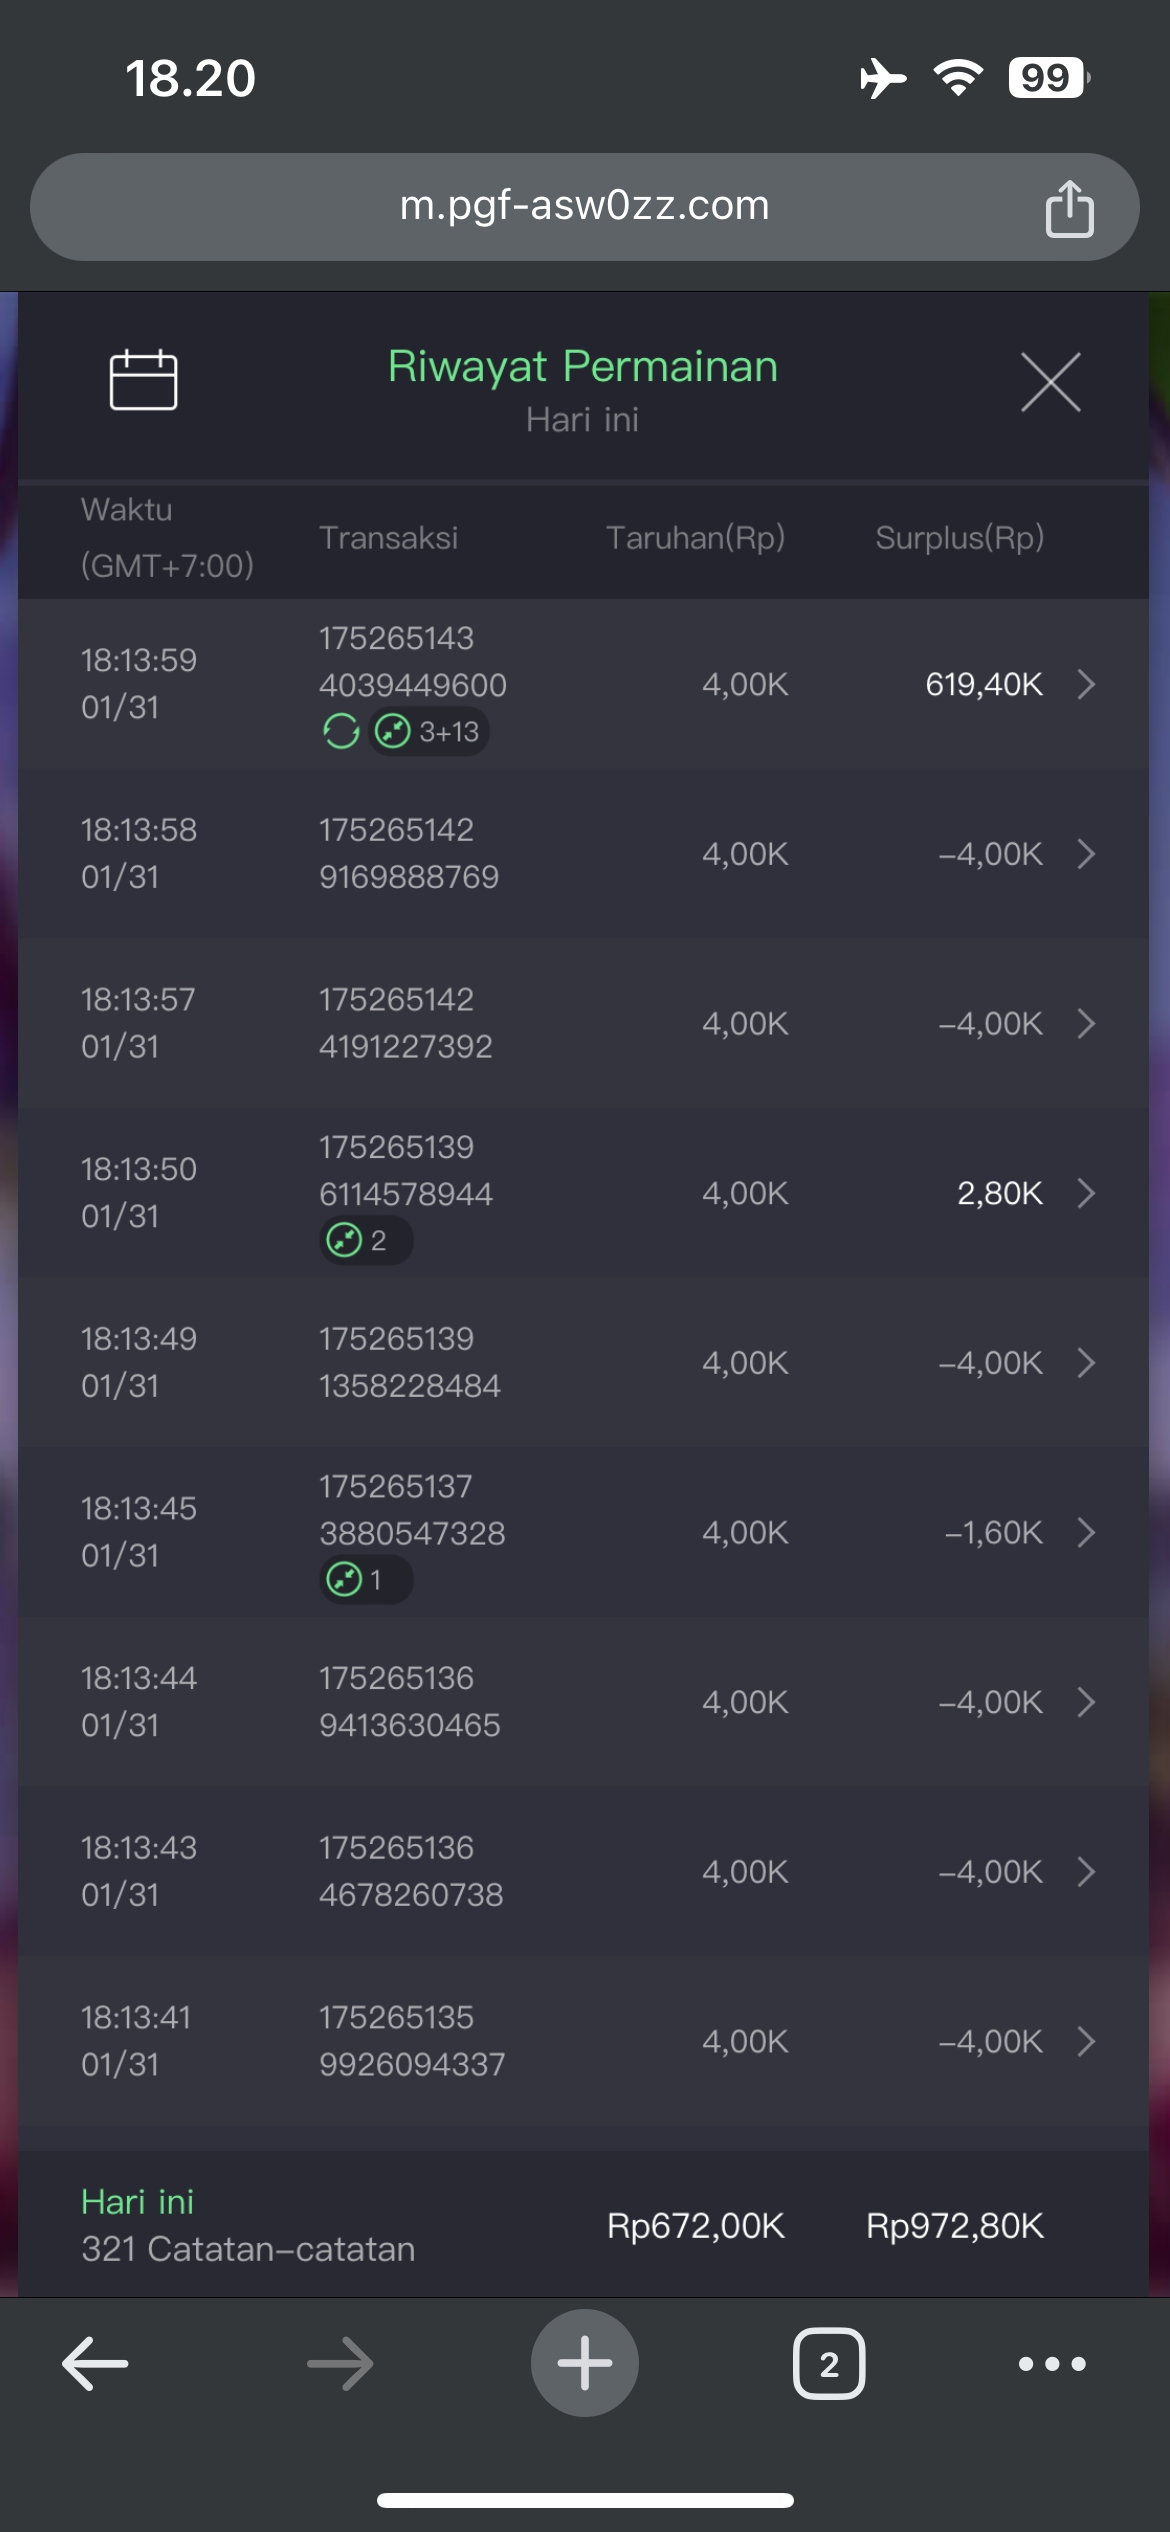Open transaction 175265135 9926094337

(411, 2040)
